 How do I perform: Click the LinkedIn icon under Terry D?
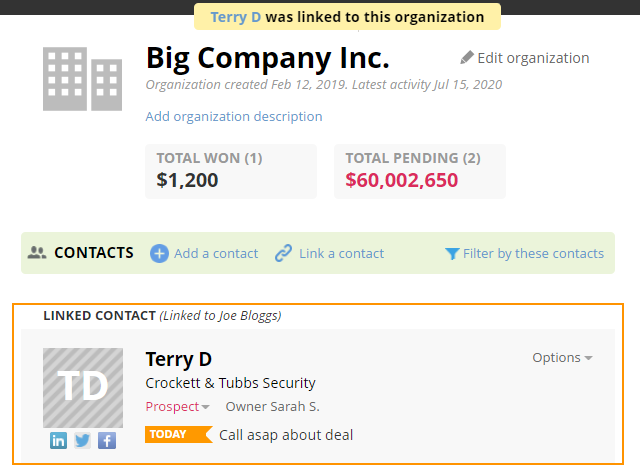[x=58, y=441]
